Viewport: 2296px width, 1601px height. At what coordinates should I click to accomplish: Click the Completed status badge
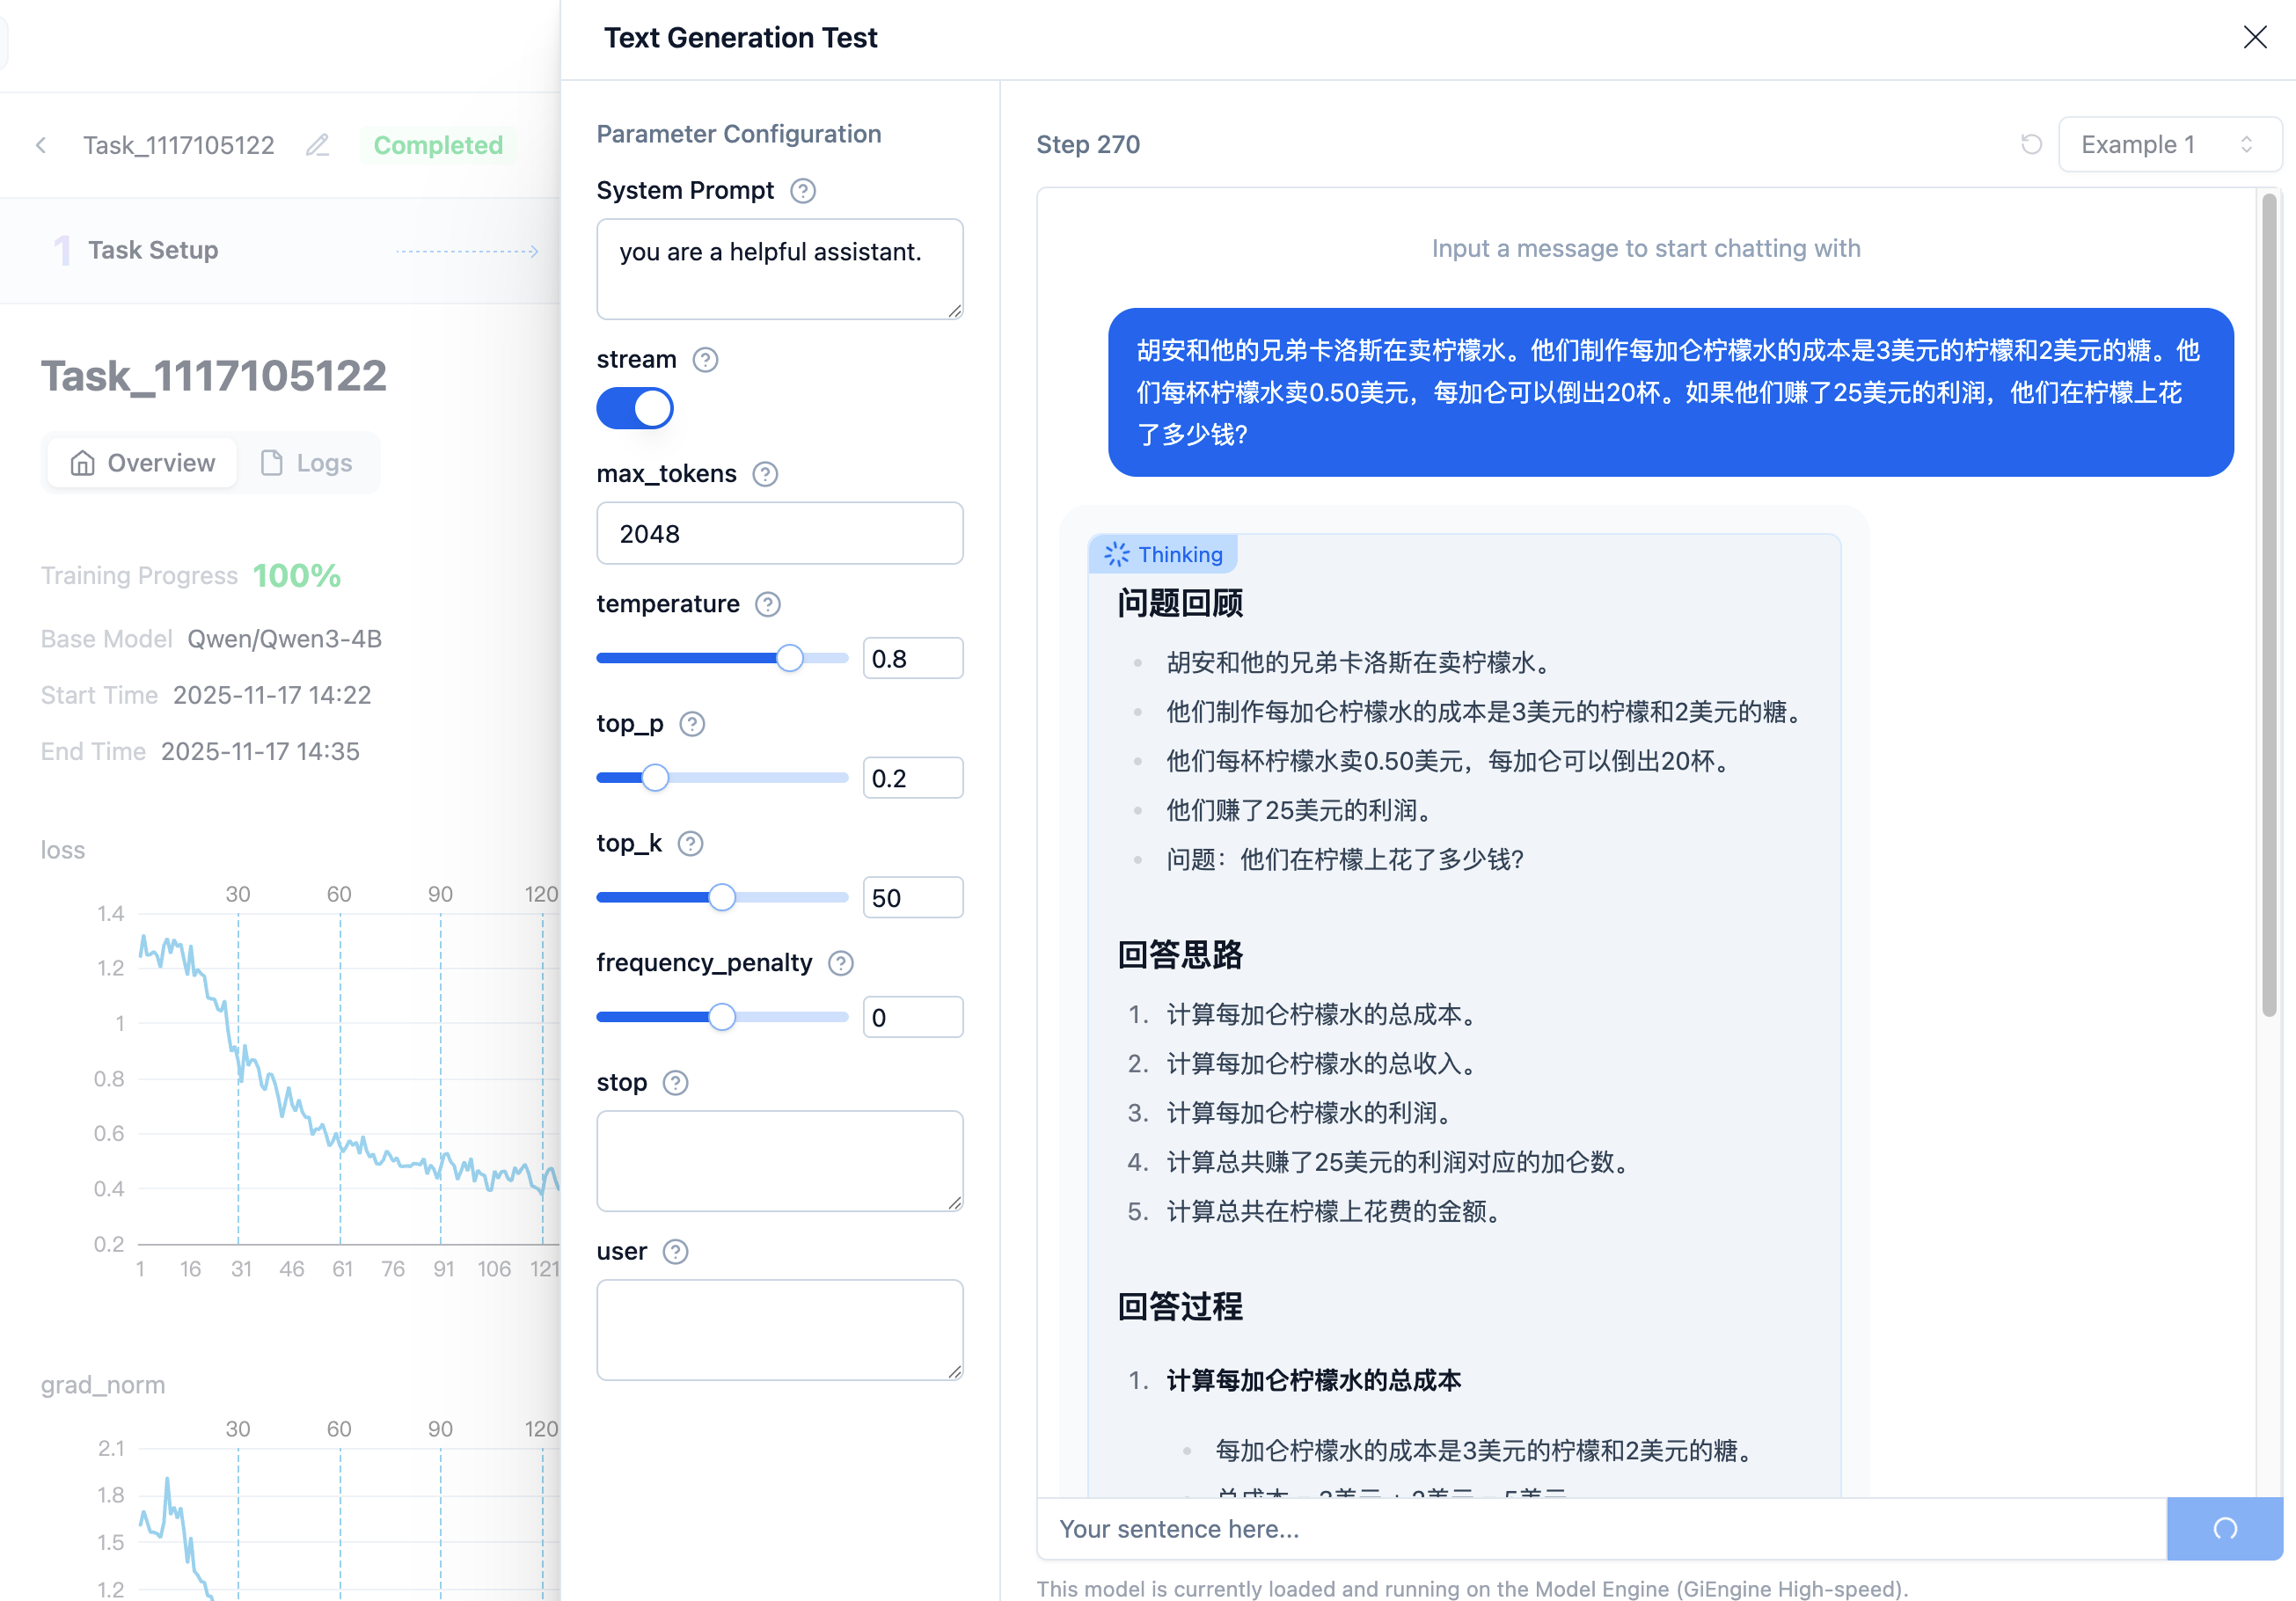[x=437, y=144]
